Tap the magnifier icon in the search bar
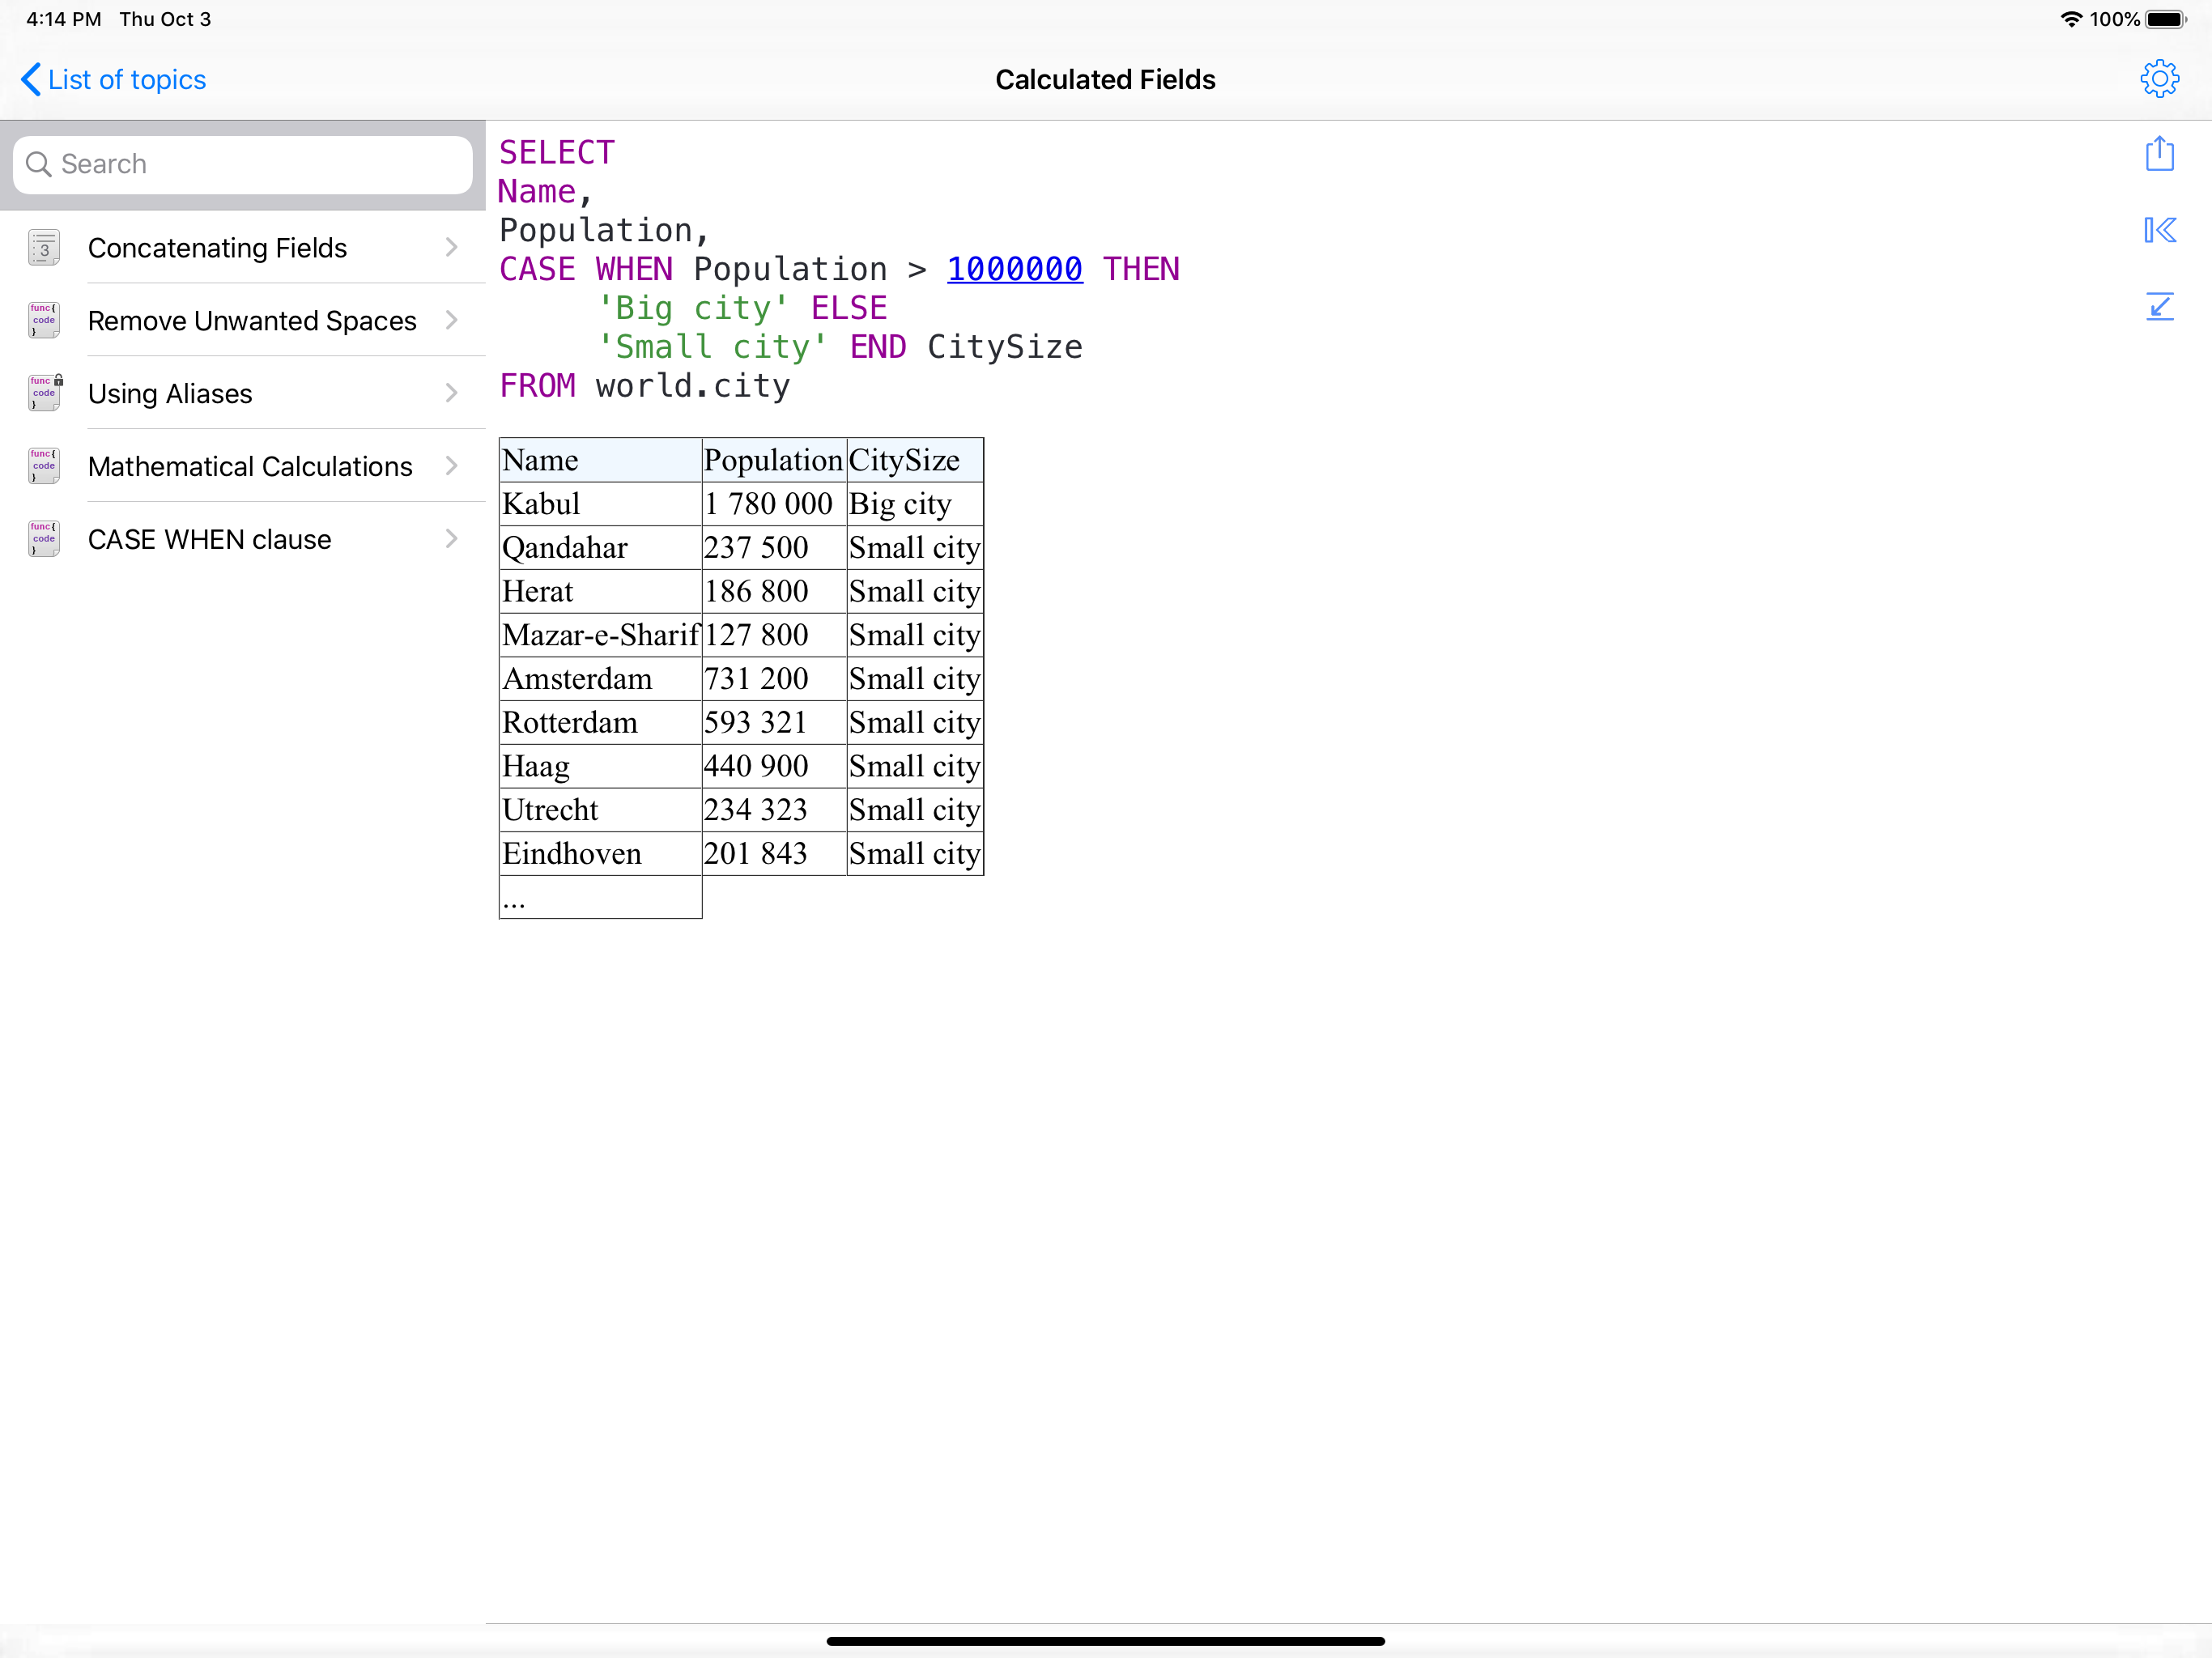The image size is (2212, 1658). point(40,164)
